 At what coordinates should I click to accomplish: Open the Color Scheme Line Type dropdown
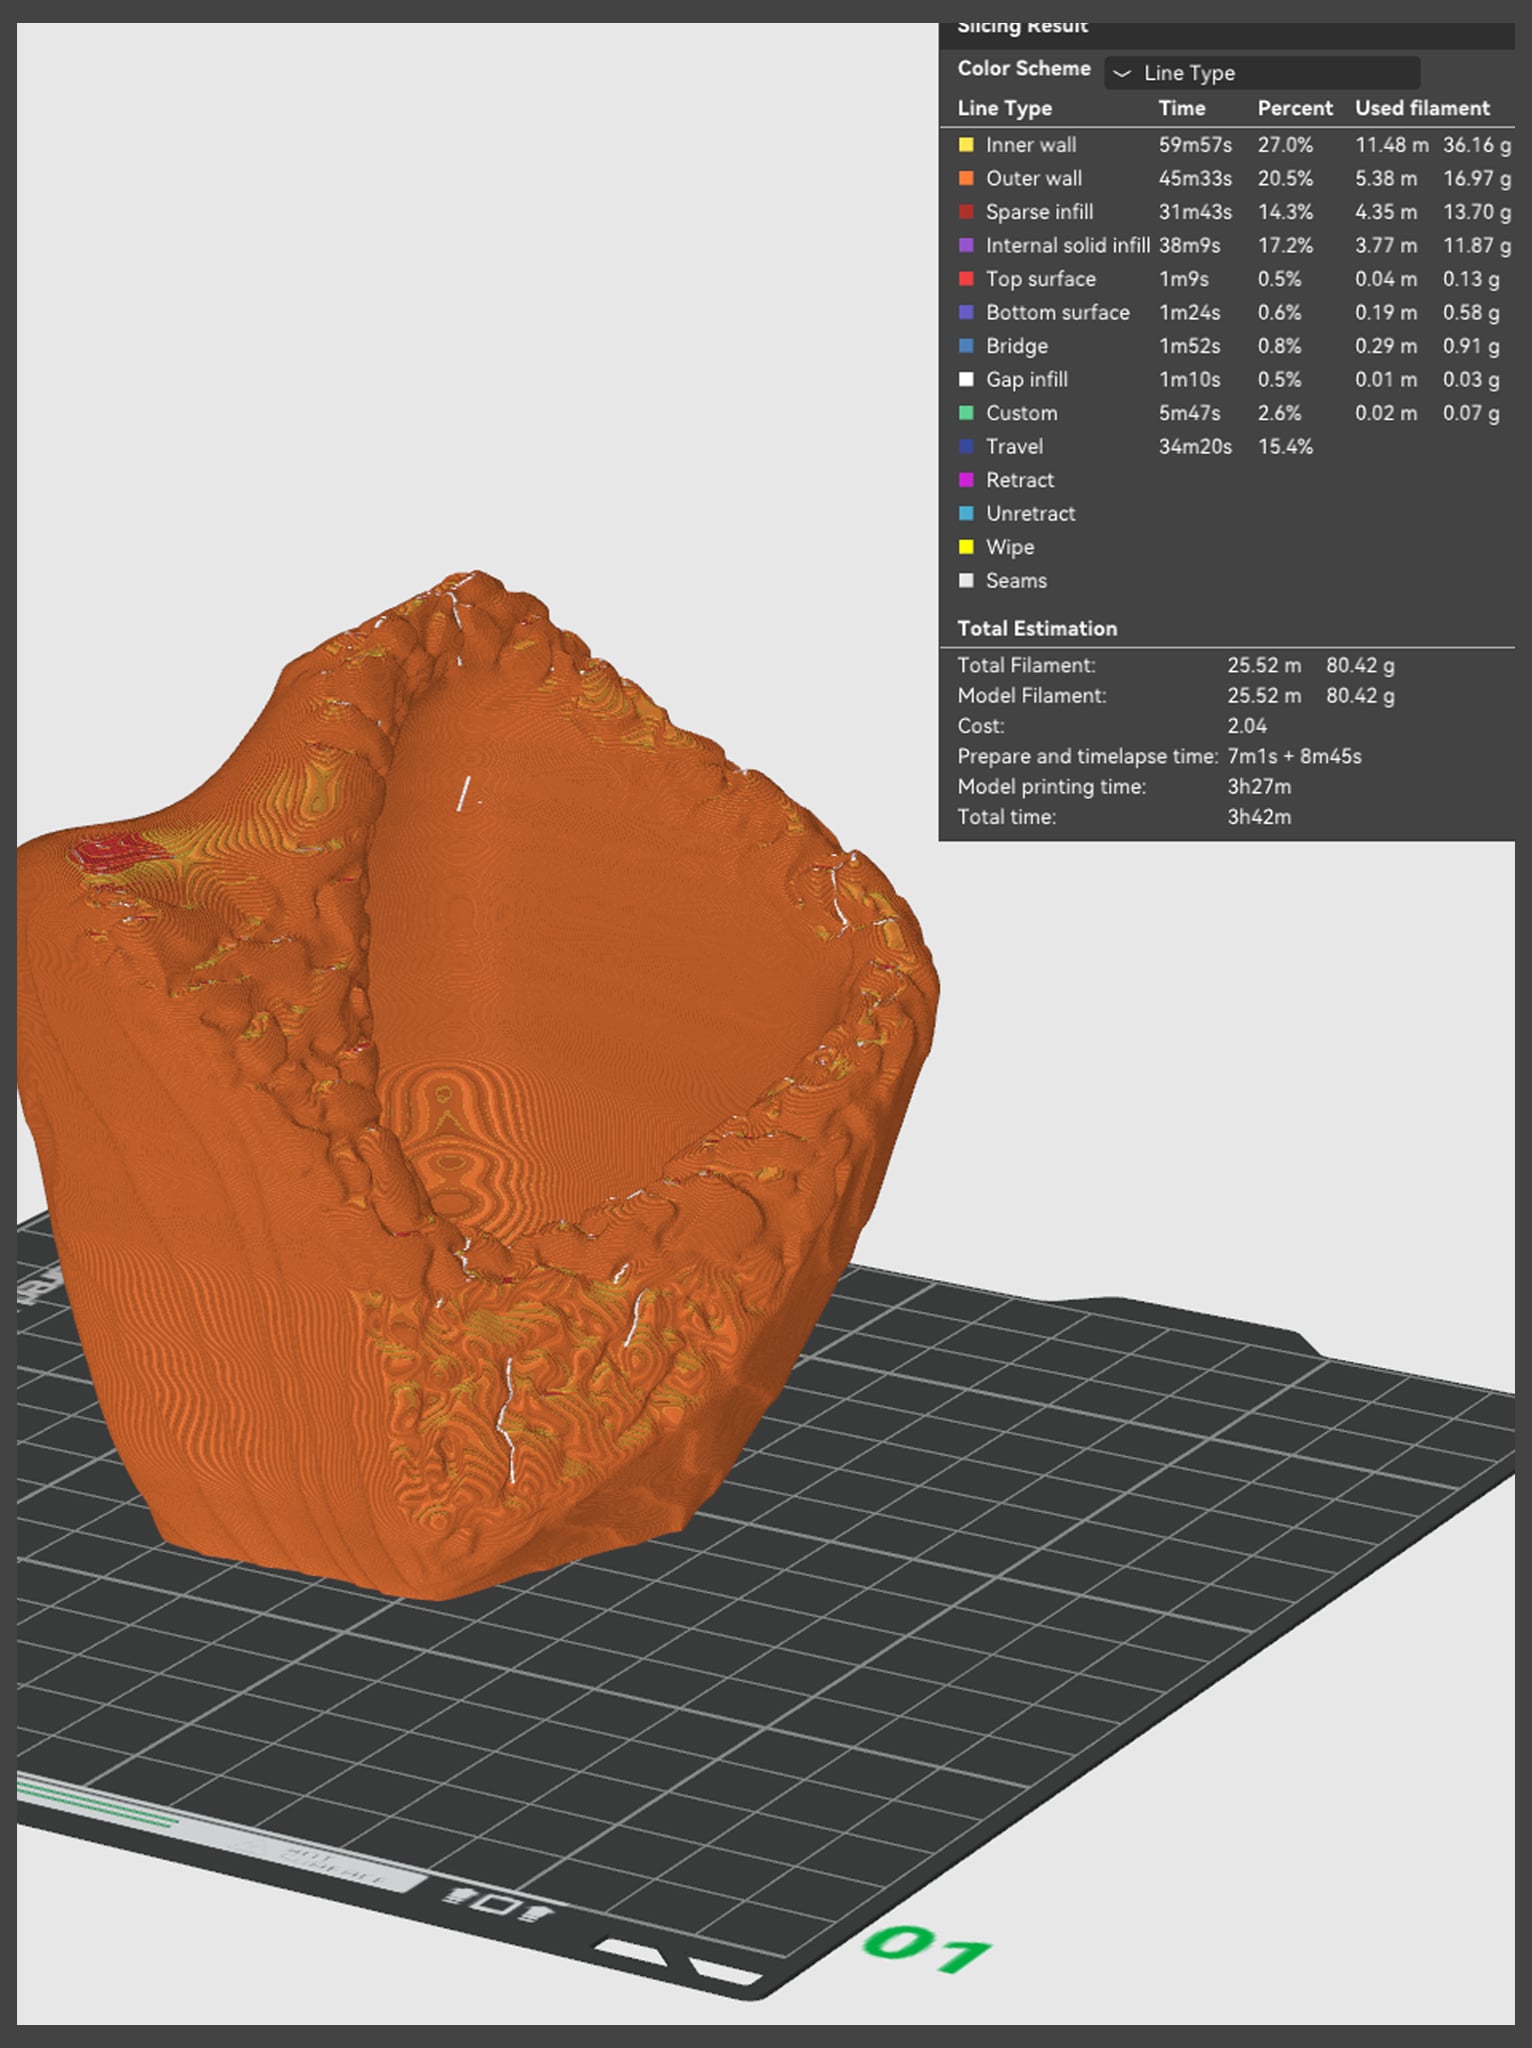click(x=1262, y=73)
